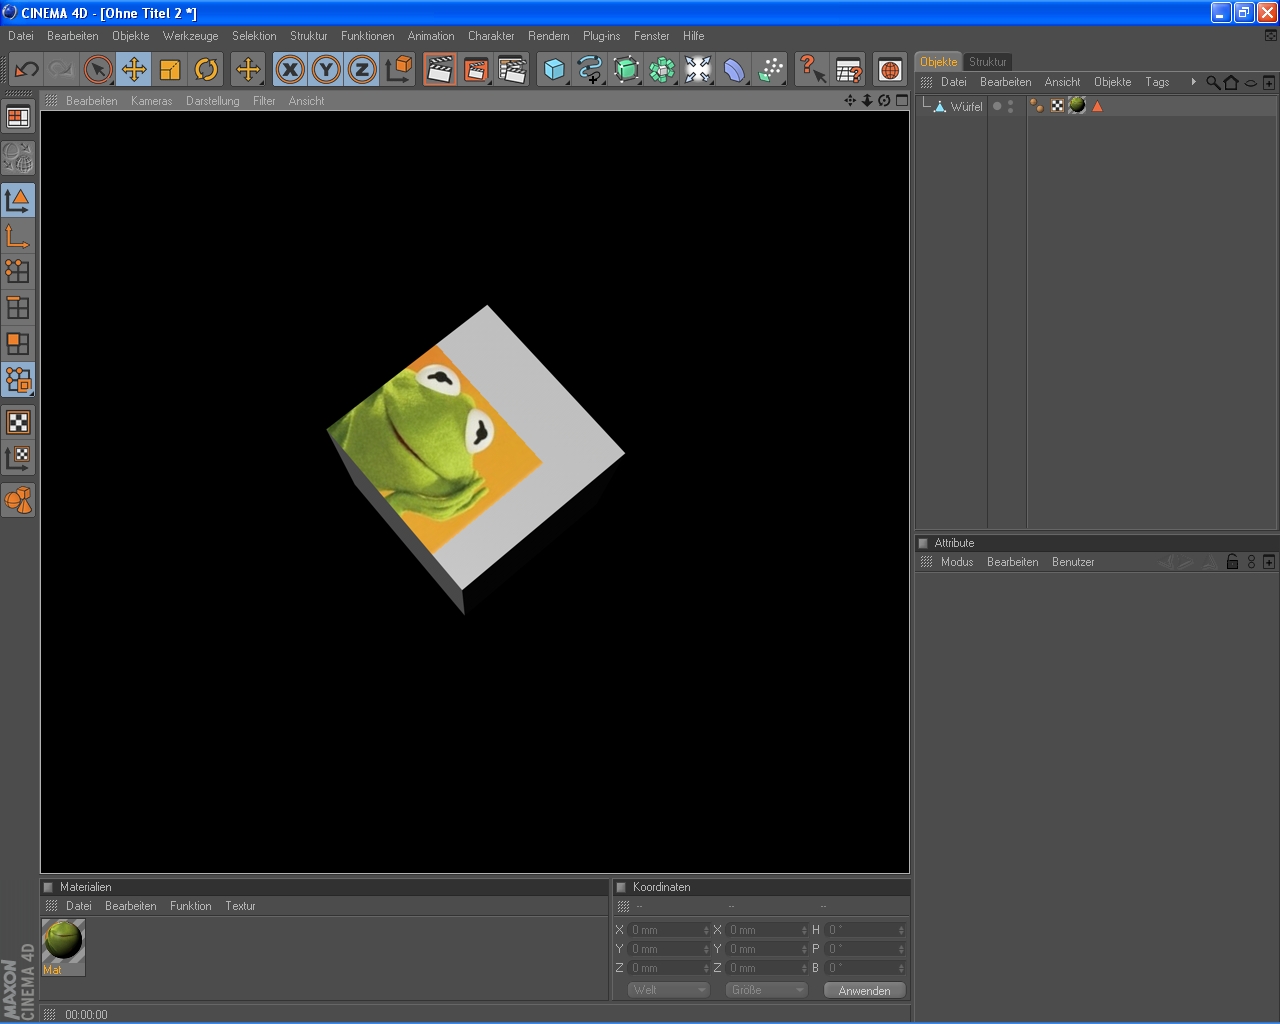Switch to the Objekte tab
Viewport: 1280px width, 1024px height.
(939, 62)
